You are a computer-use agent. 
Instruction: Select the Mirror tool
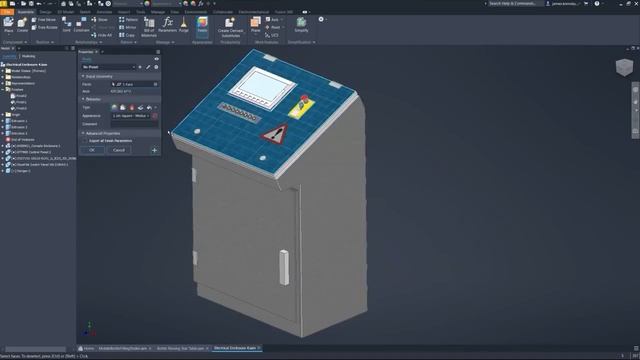coord(128,27)
